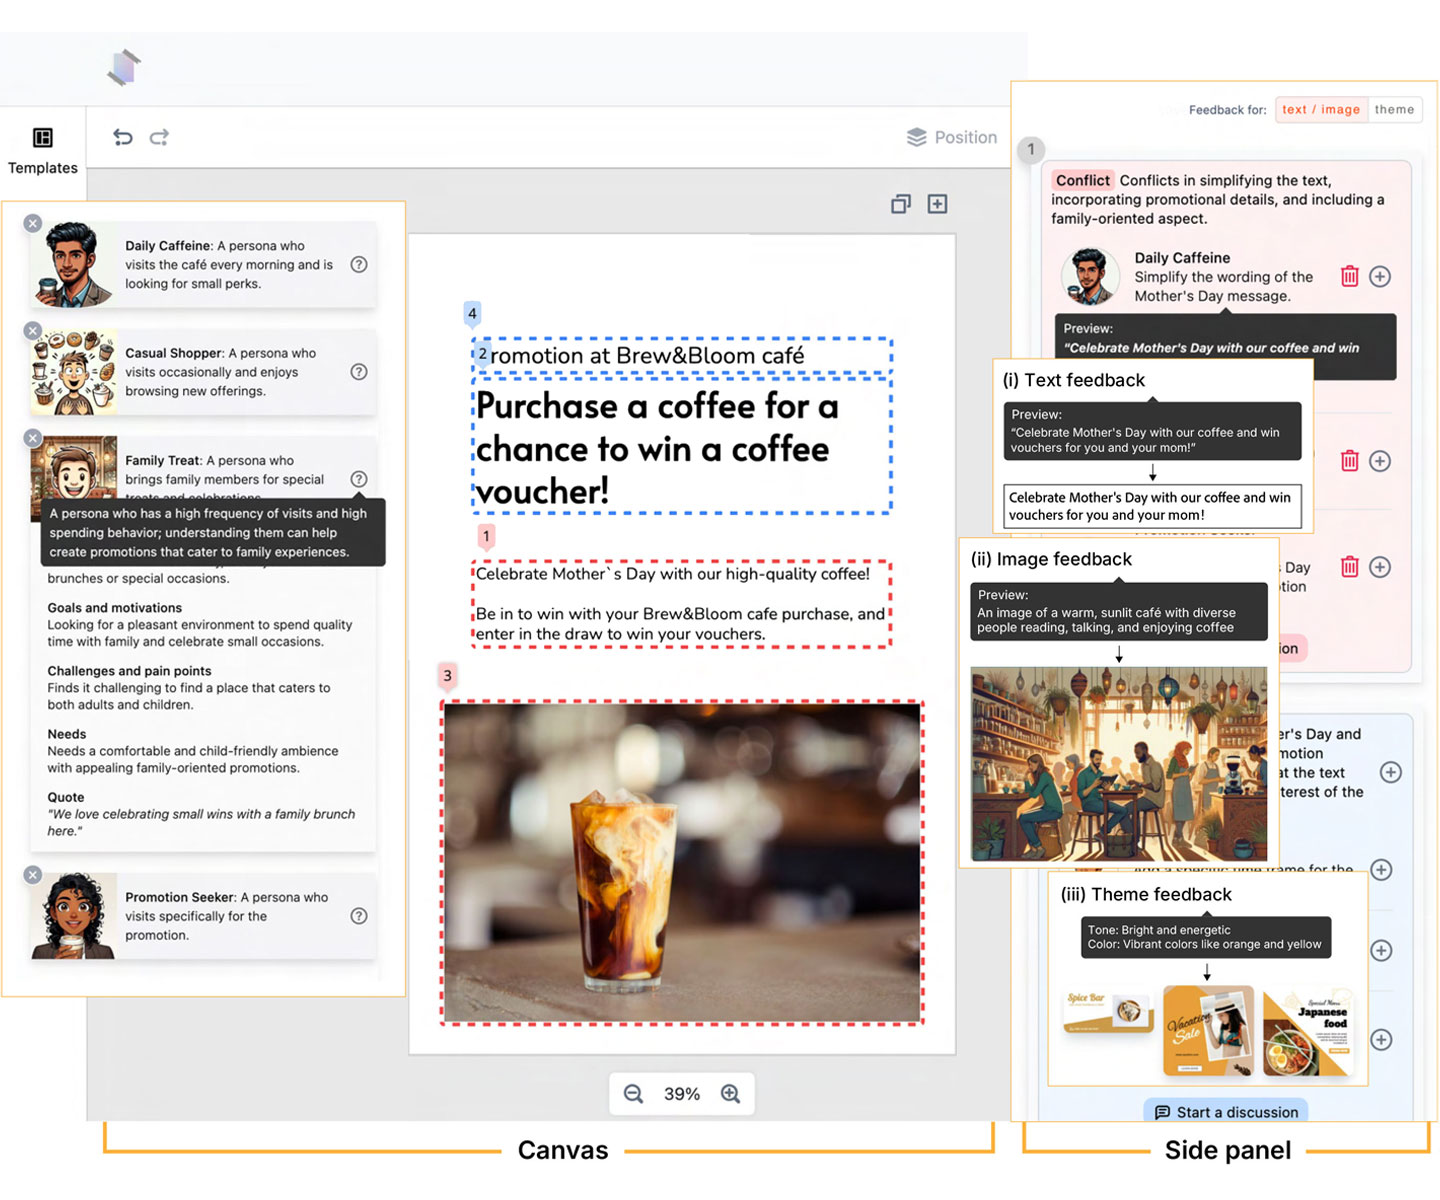1440x1200 pixels.
Task: Remove the Daily Caffeine persona card
Action: point(33,224)
